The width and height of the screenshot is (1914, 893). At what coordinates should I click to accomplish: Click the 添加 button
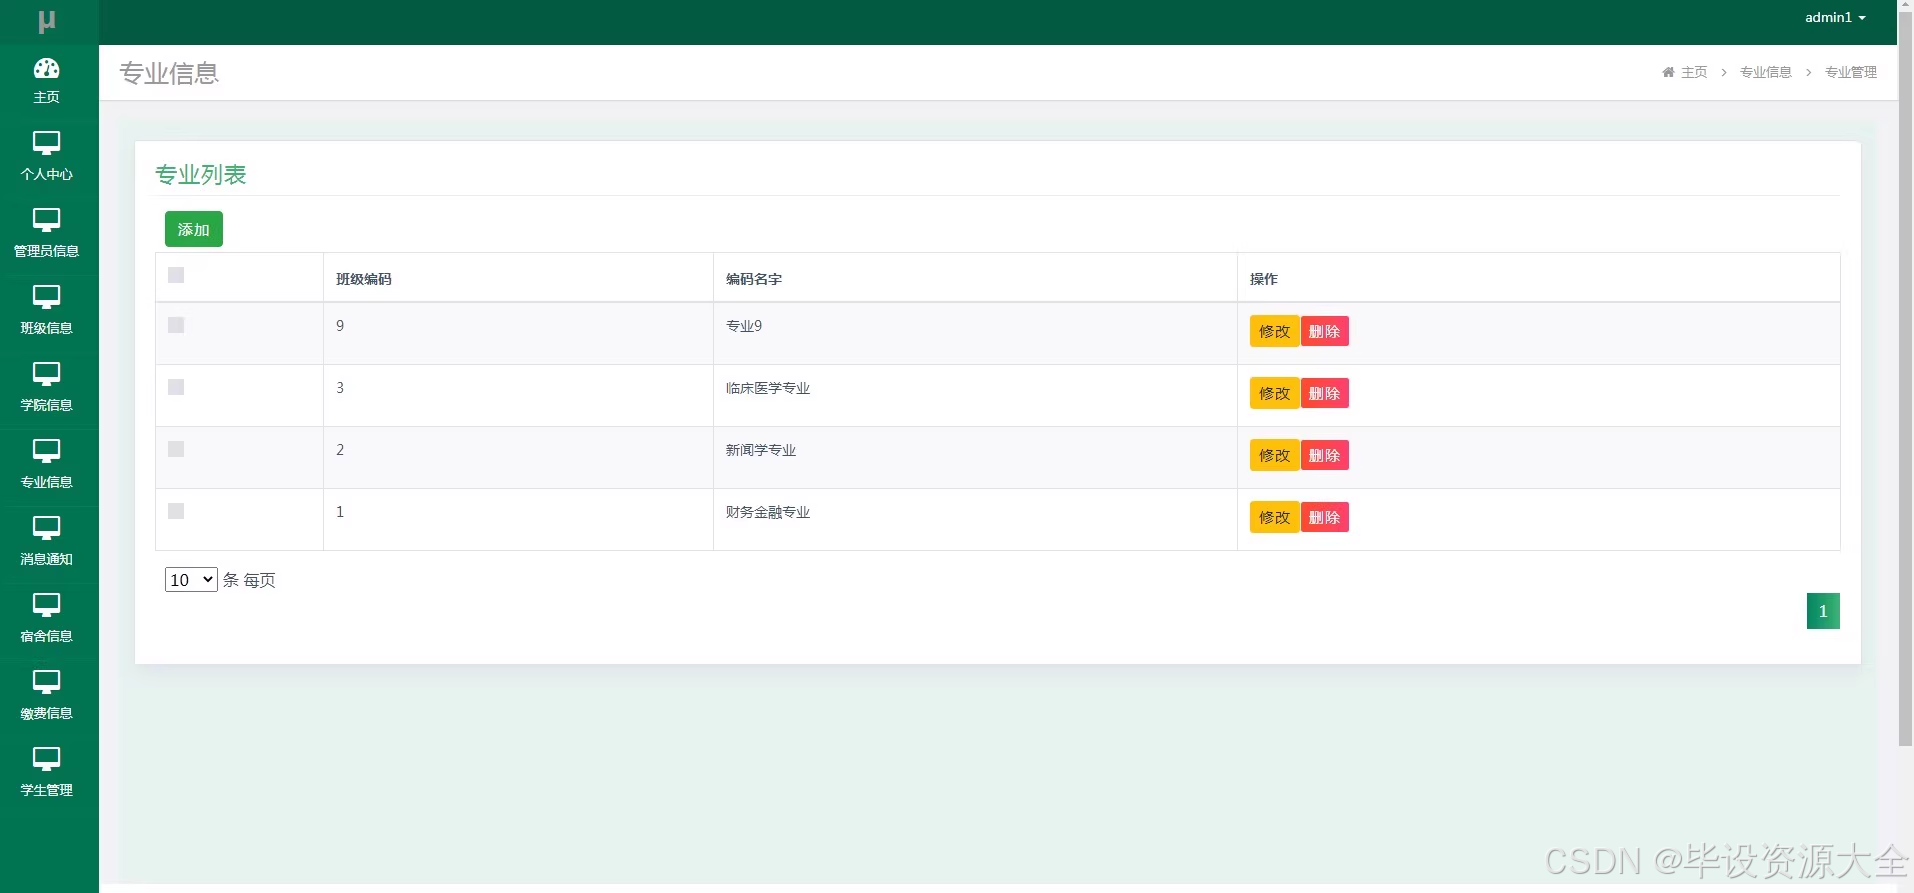pyautogui.click(x=194, y=229)
